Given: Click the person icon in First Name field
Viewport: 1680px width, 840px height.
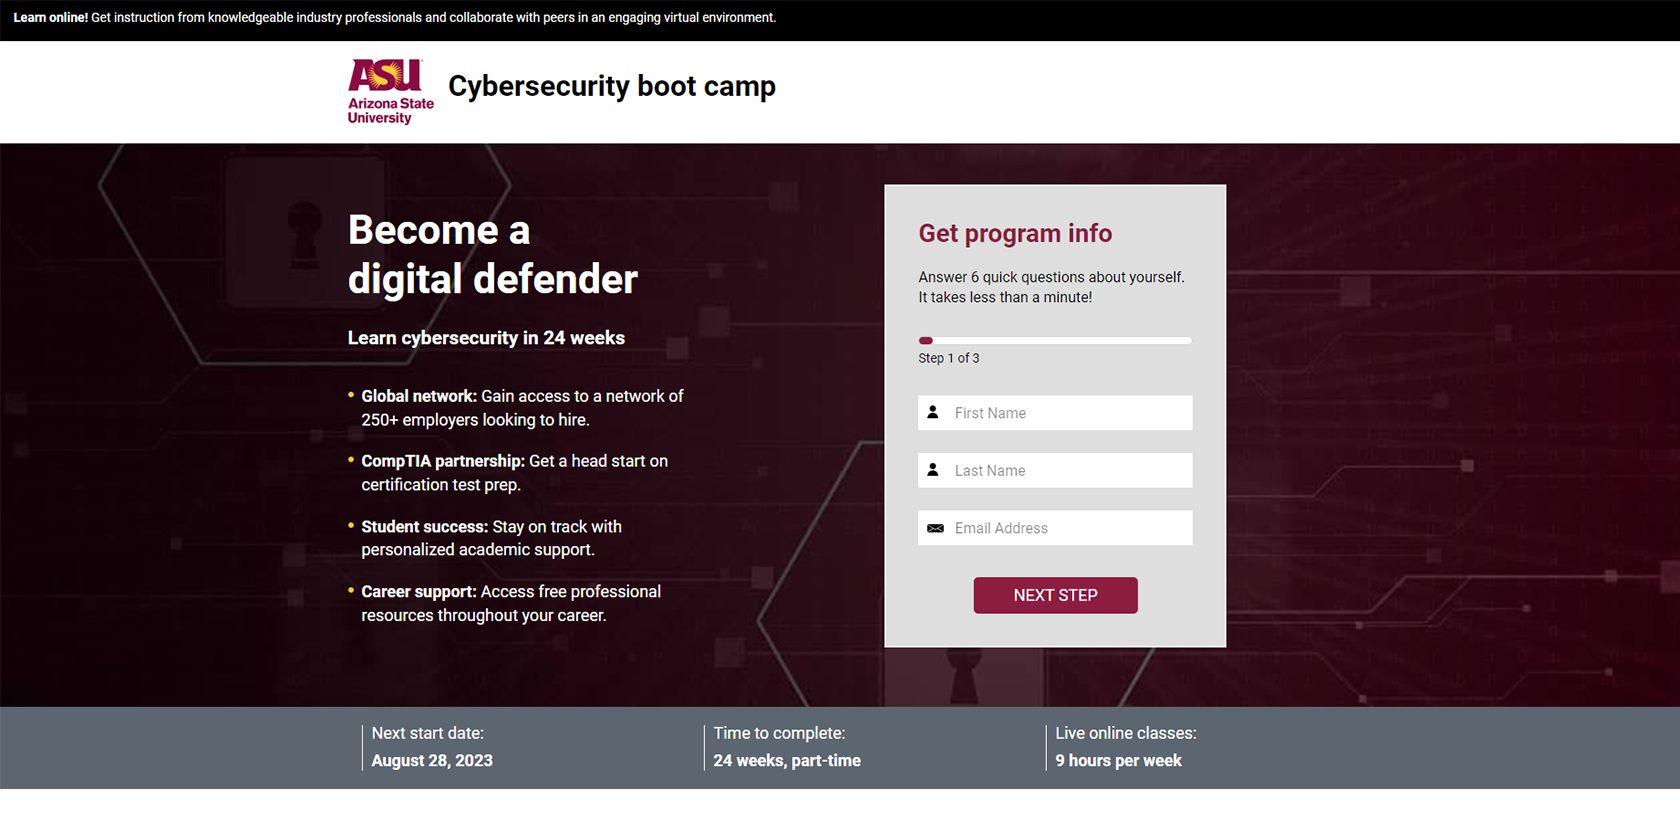Looking at the screenshot, I should coord(934,412).
